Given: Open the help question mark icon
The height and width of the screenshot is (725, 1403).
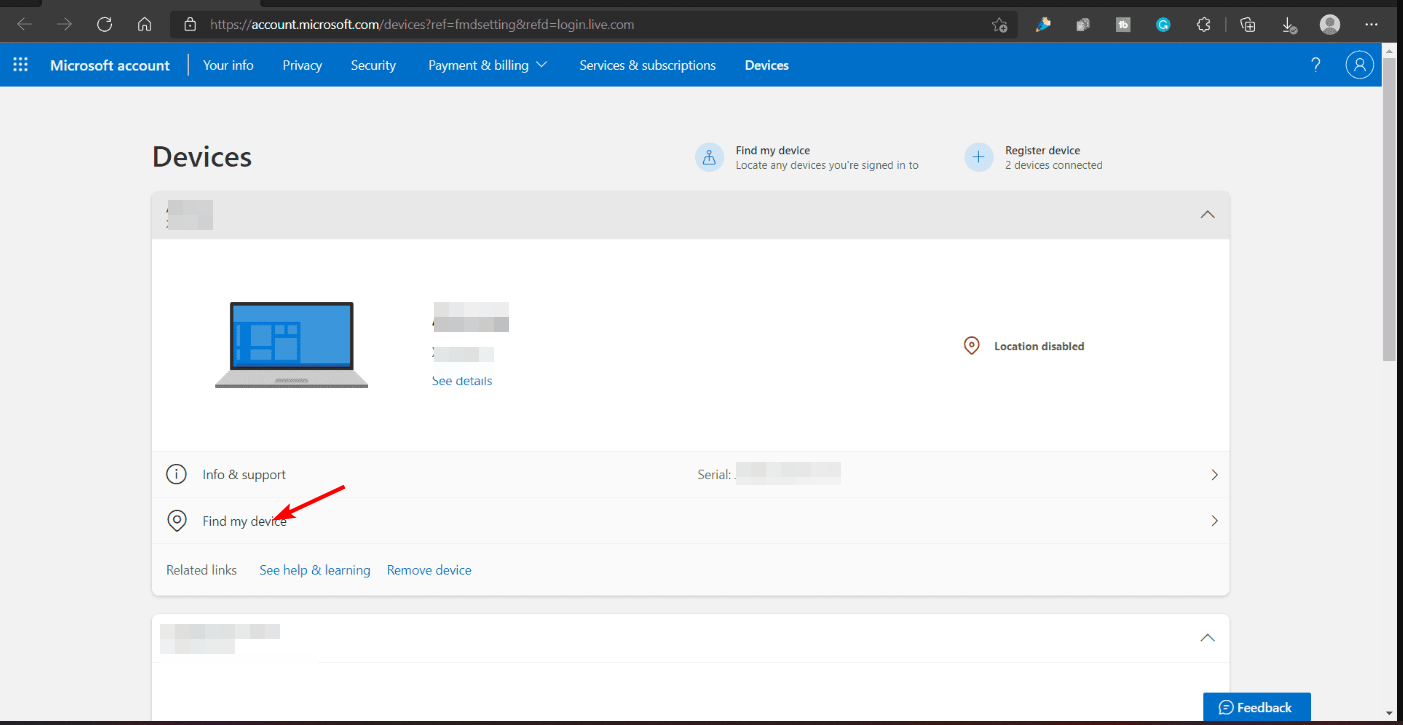Looking at the screenshot, I should pyautogui.click(x=1315, y=64).
